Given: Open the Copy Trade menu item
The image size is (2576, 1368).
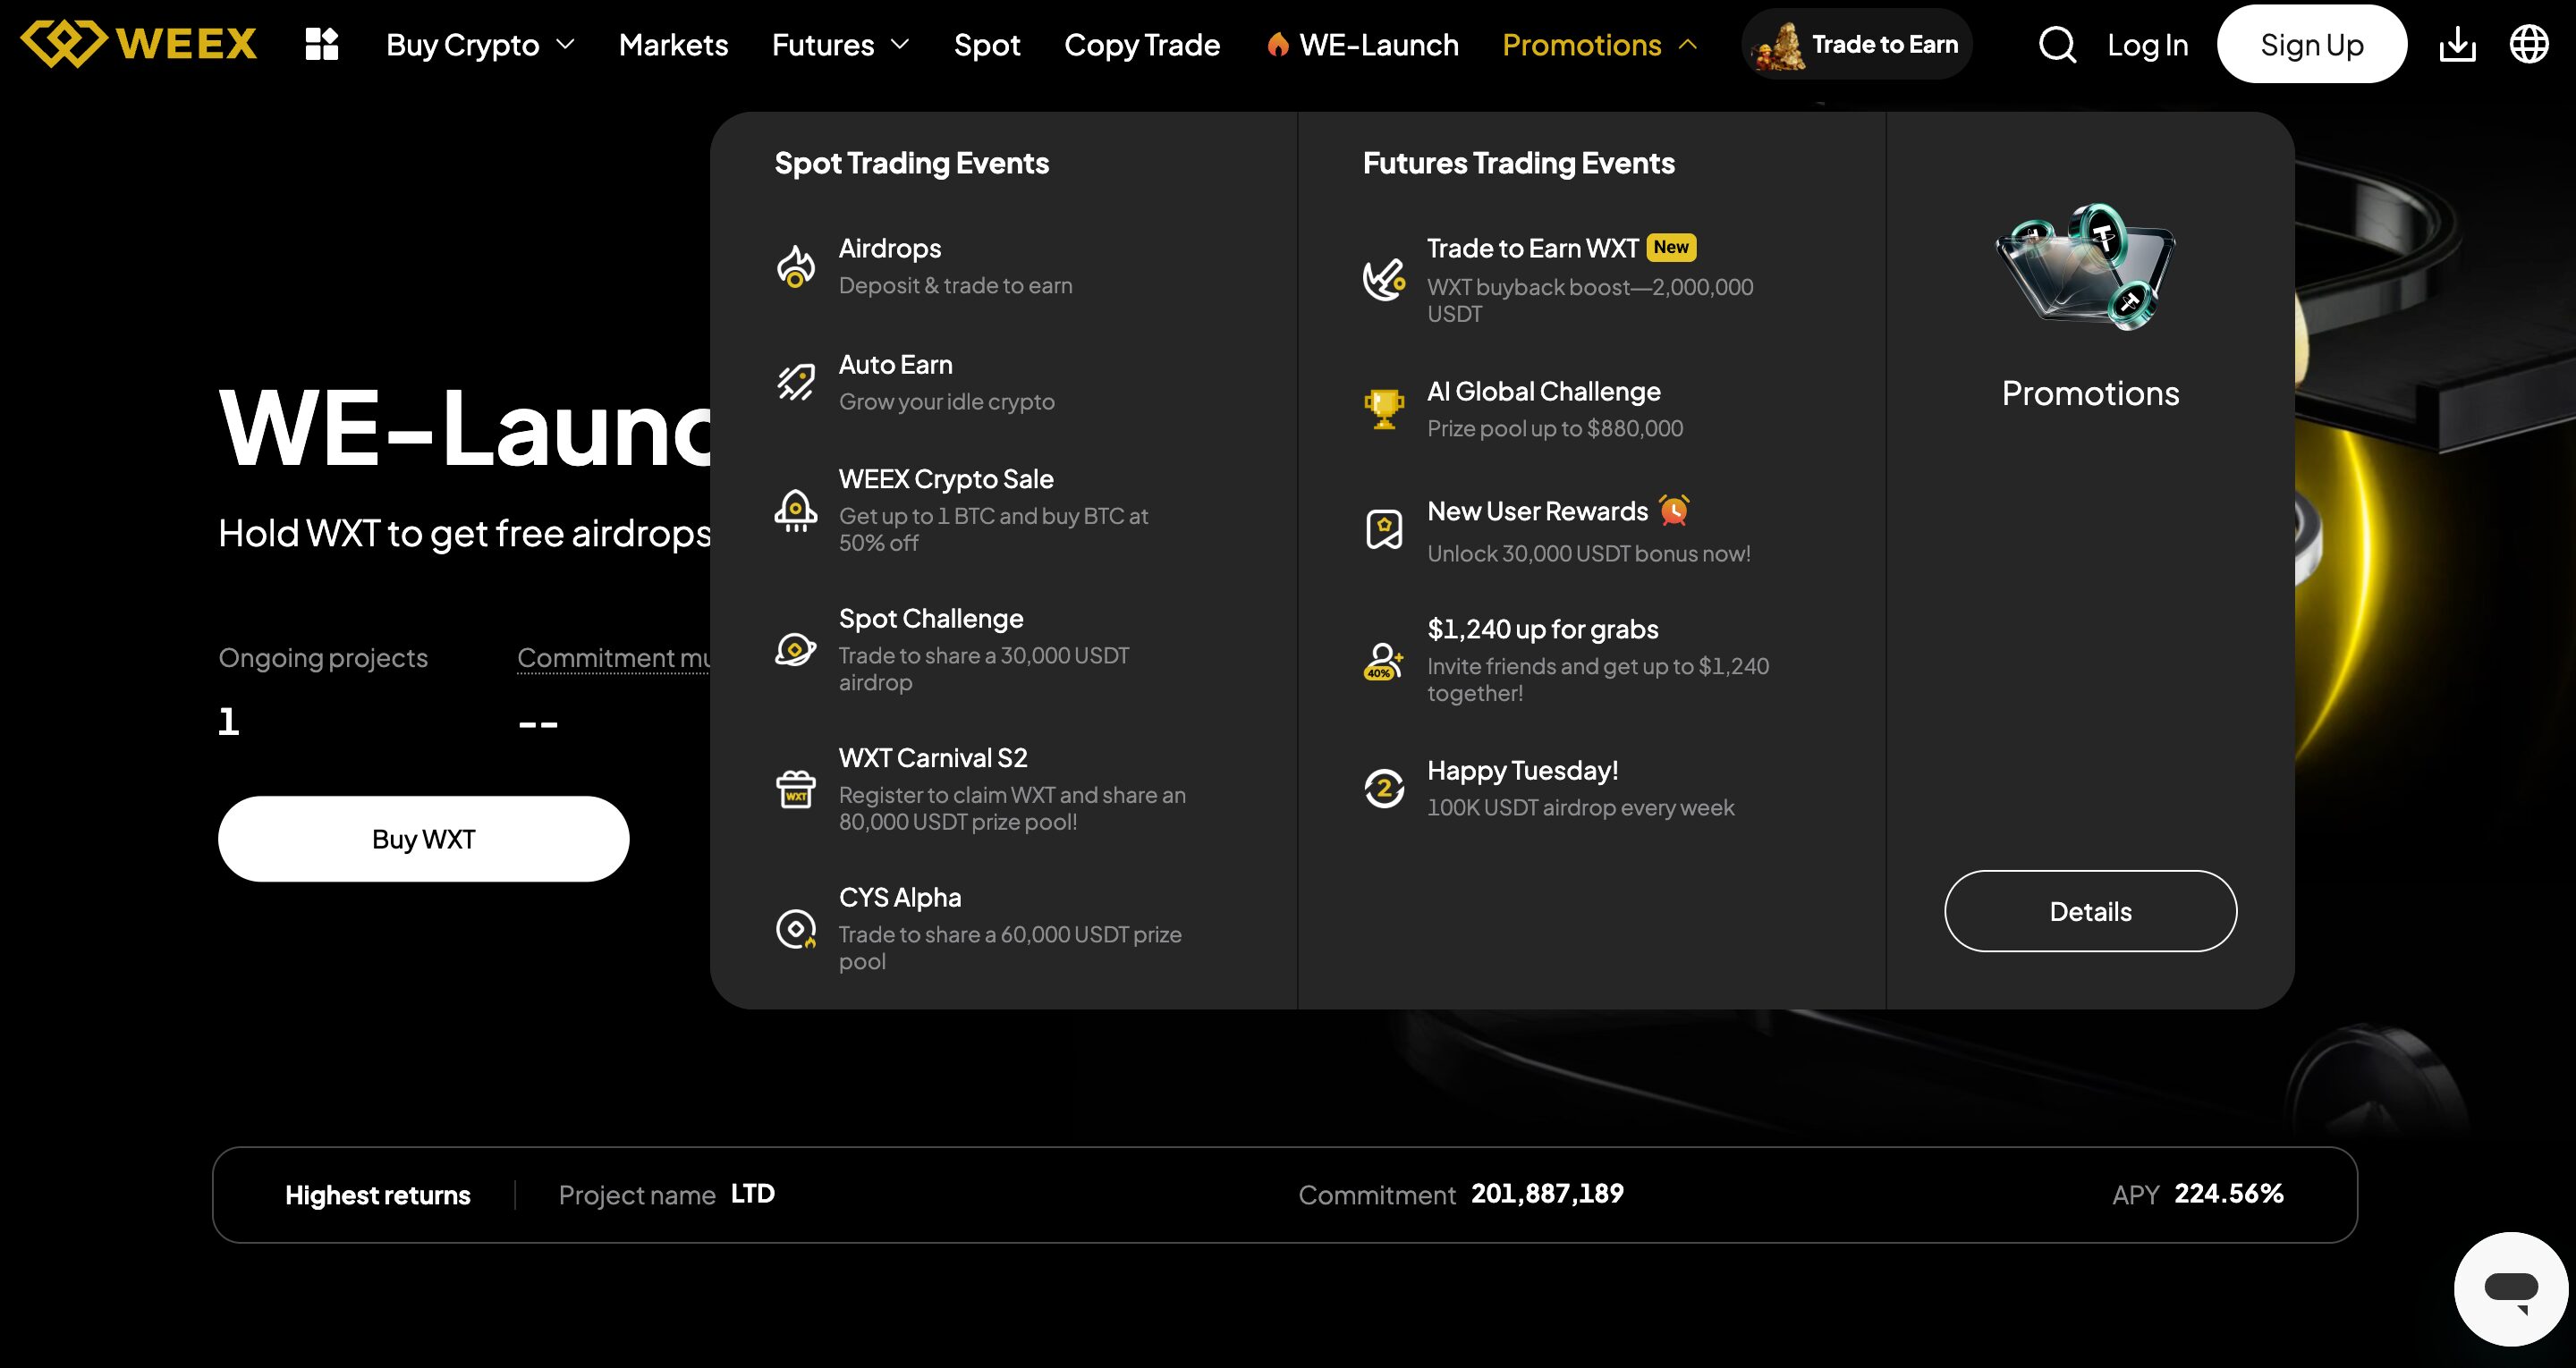Looking at the screenshot, I should point(1142,45).
